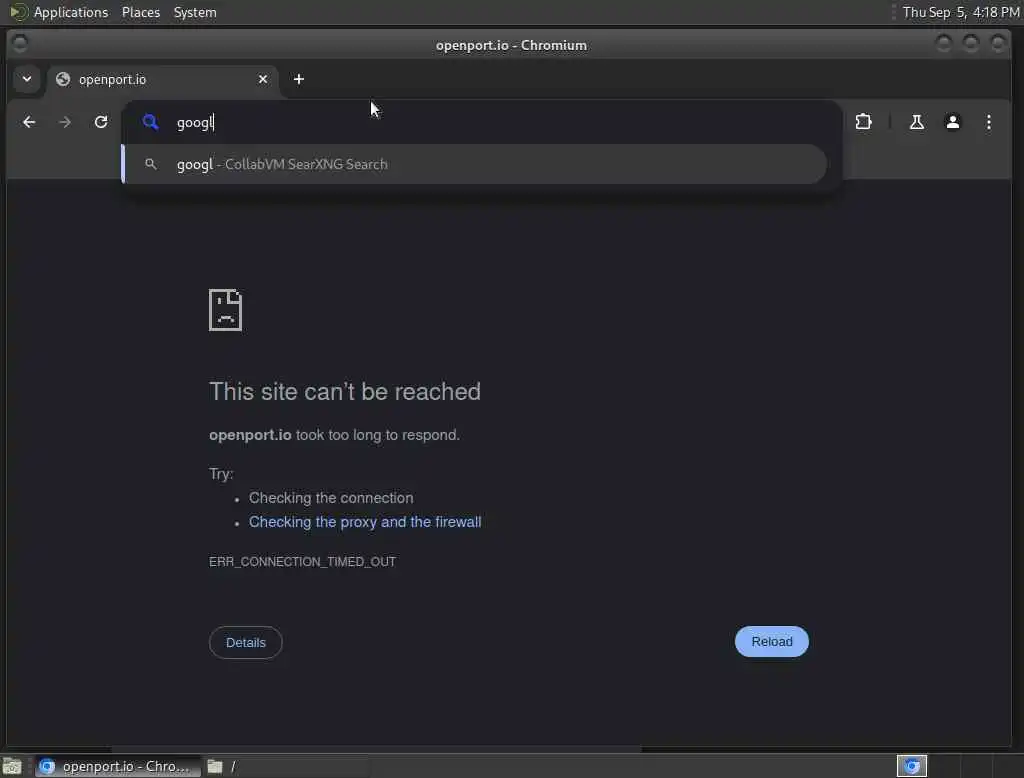Click the Chromium workspace switcher icon
This screenshot has height=778, width=1024.
(912, 766)
